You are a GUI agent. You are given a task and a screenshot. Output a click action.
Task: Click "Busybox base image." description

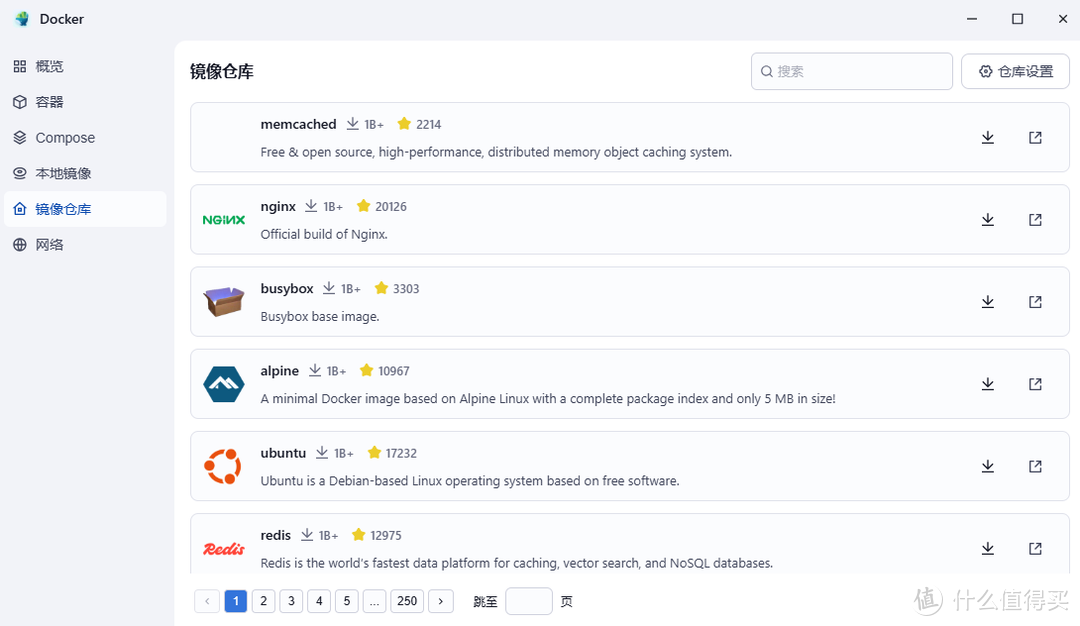[x=320, y=317]
